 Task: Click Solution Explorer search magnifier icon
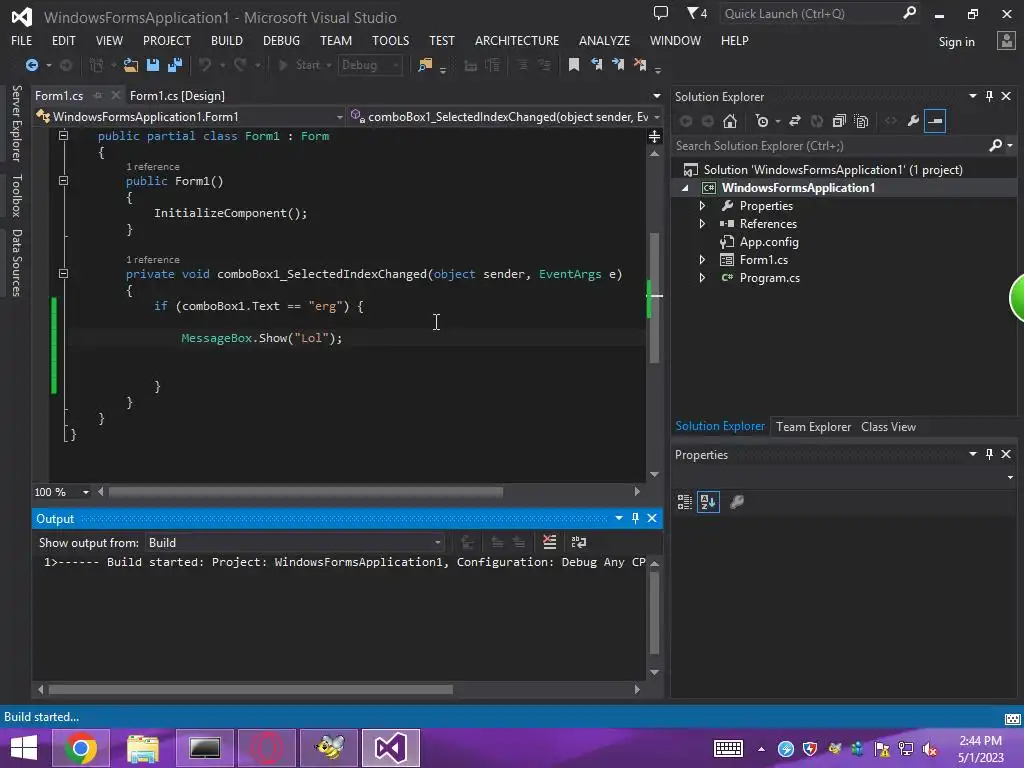pos(995,146)
